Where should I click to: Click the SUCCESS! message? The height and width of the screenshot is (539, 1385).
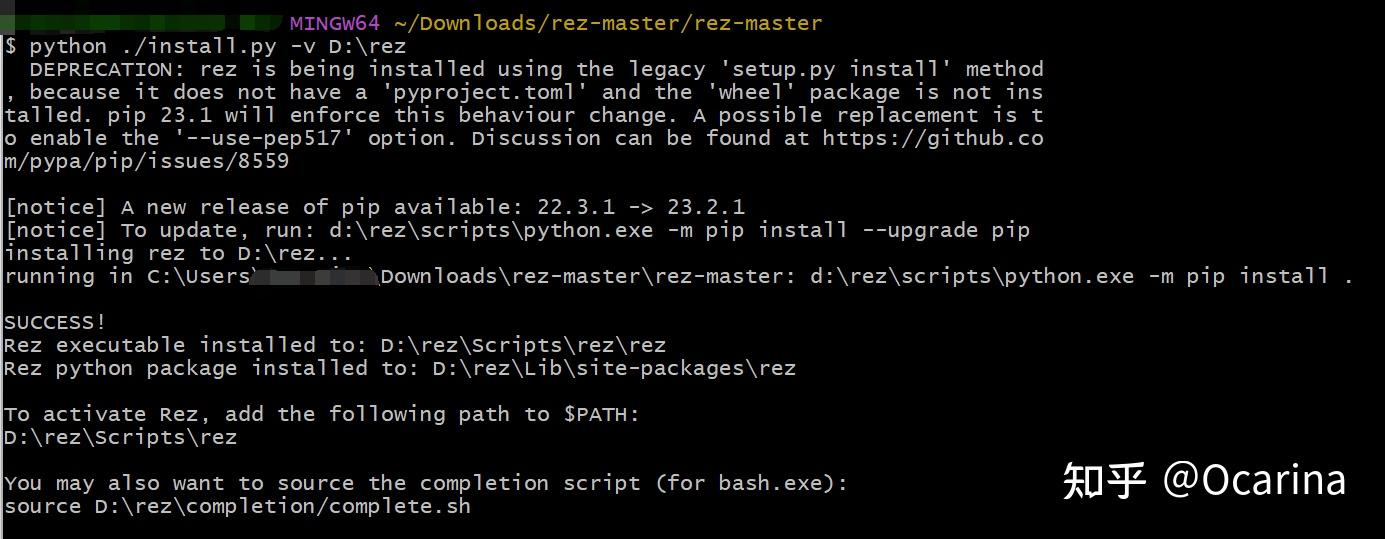(55, 322)
